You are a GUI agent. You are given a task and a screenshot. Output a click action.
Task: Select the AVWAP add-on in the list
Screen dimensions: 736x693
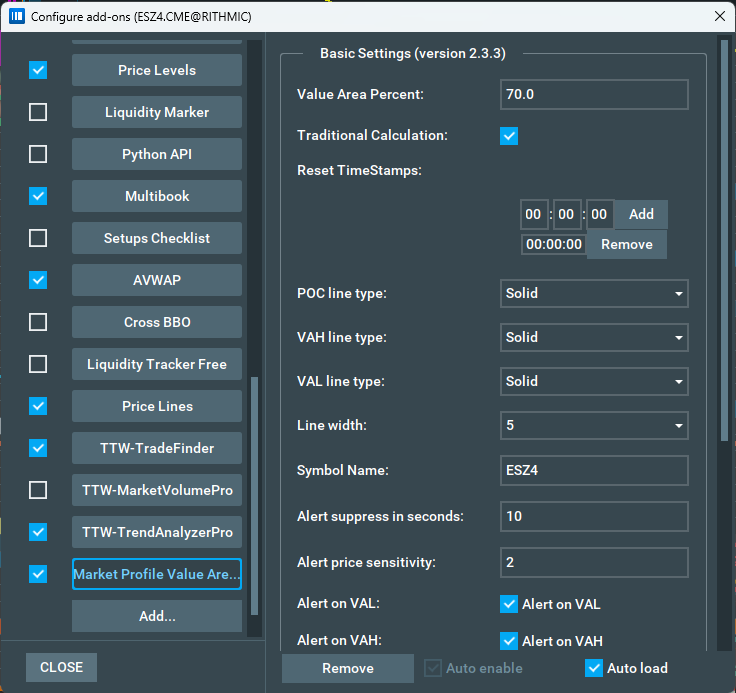[x=157, y=280]
